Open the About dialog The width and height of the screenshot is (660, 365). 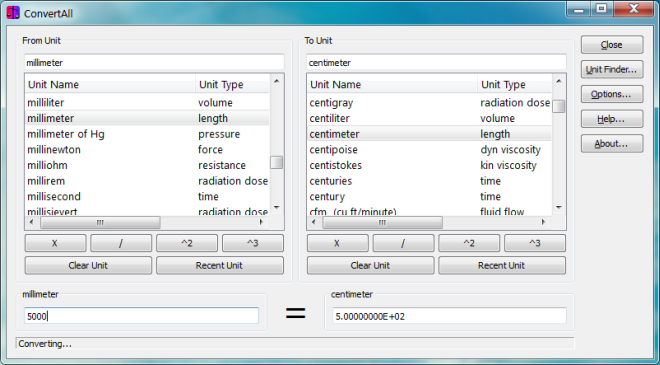612,144
